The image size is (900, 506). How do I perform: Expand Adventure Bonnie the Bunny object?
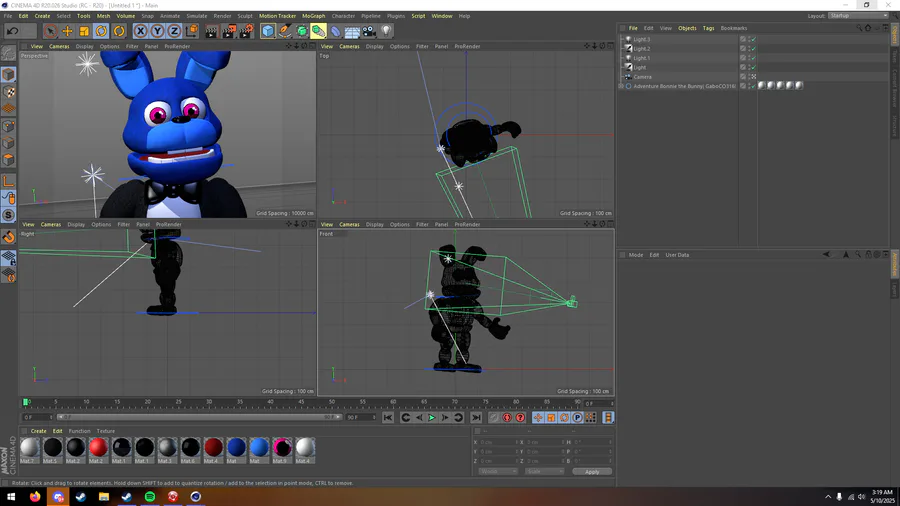tap(621, 86)
